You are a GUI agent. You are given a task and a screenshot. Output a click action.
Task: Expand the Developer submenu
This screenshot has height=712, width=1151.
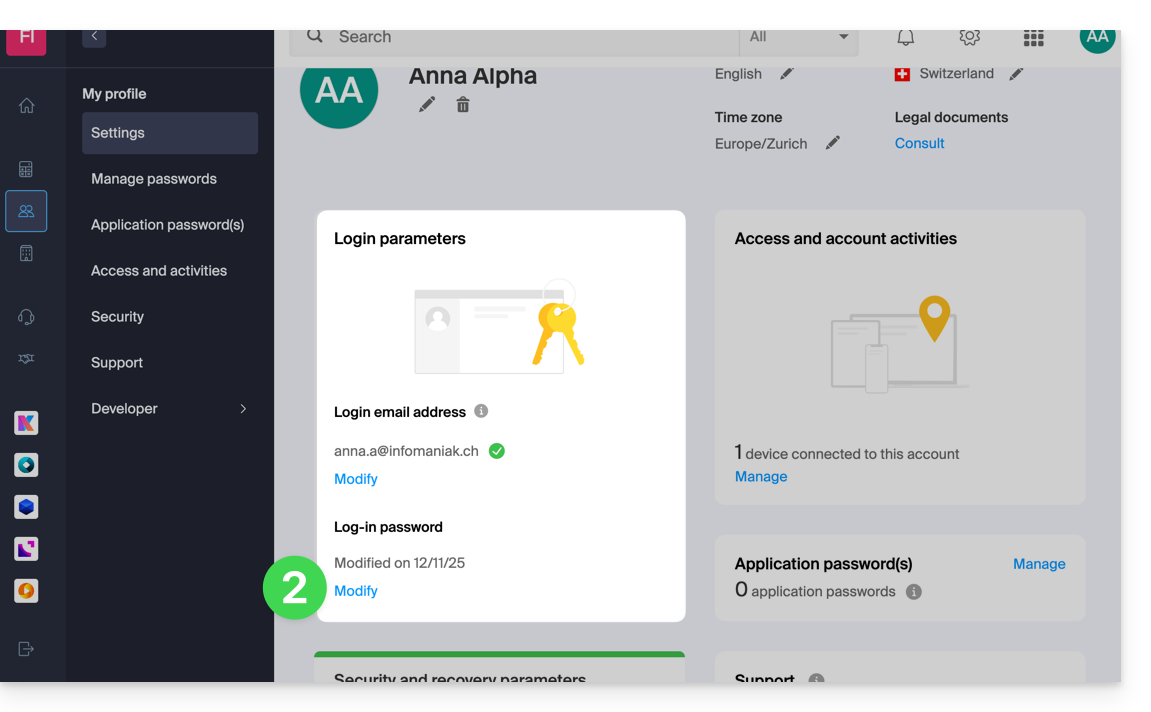pyautogui.click(x=243, y=409)
